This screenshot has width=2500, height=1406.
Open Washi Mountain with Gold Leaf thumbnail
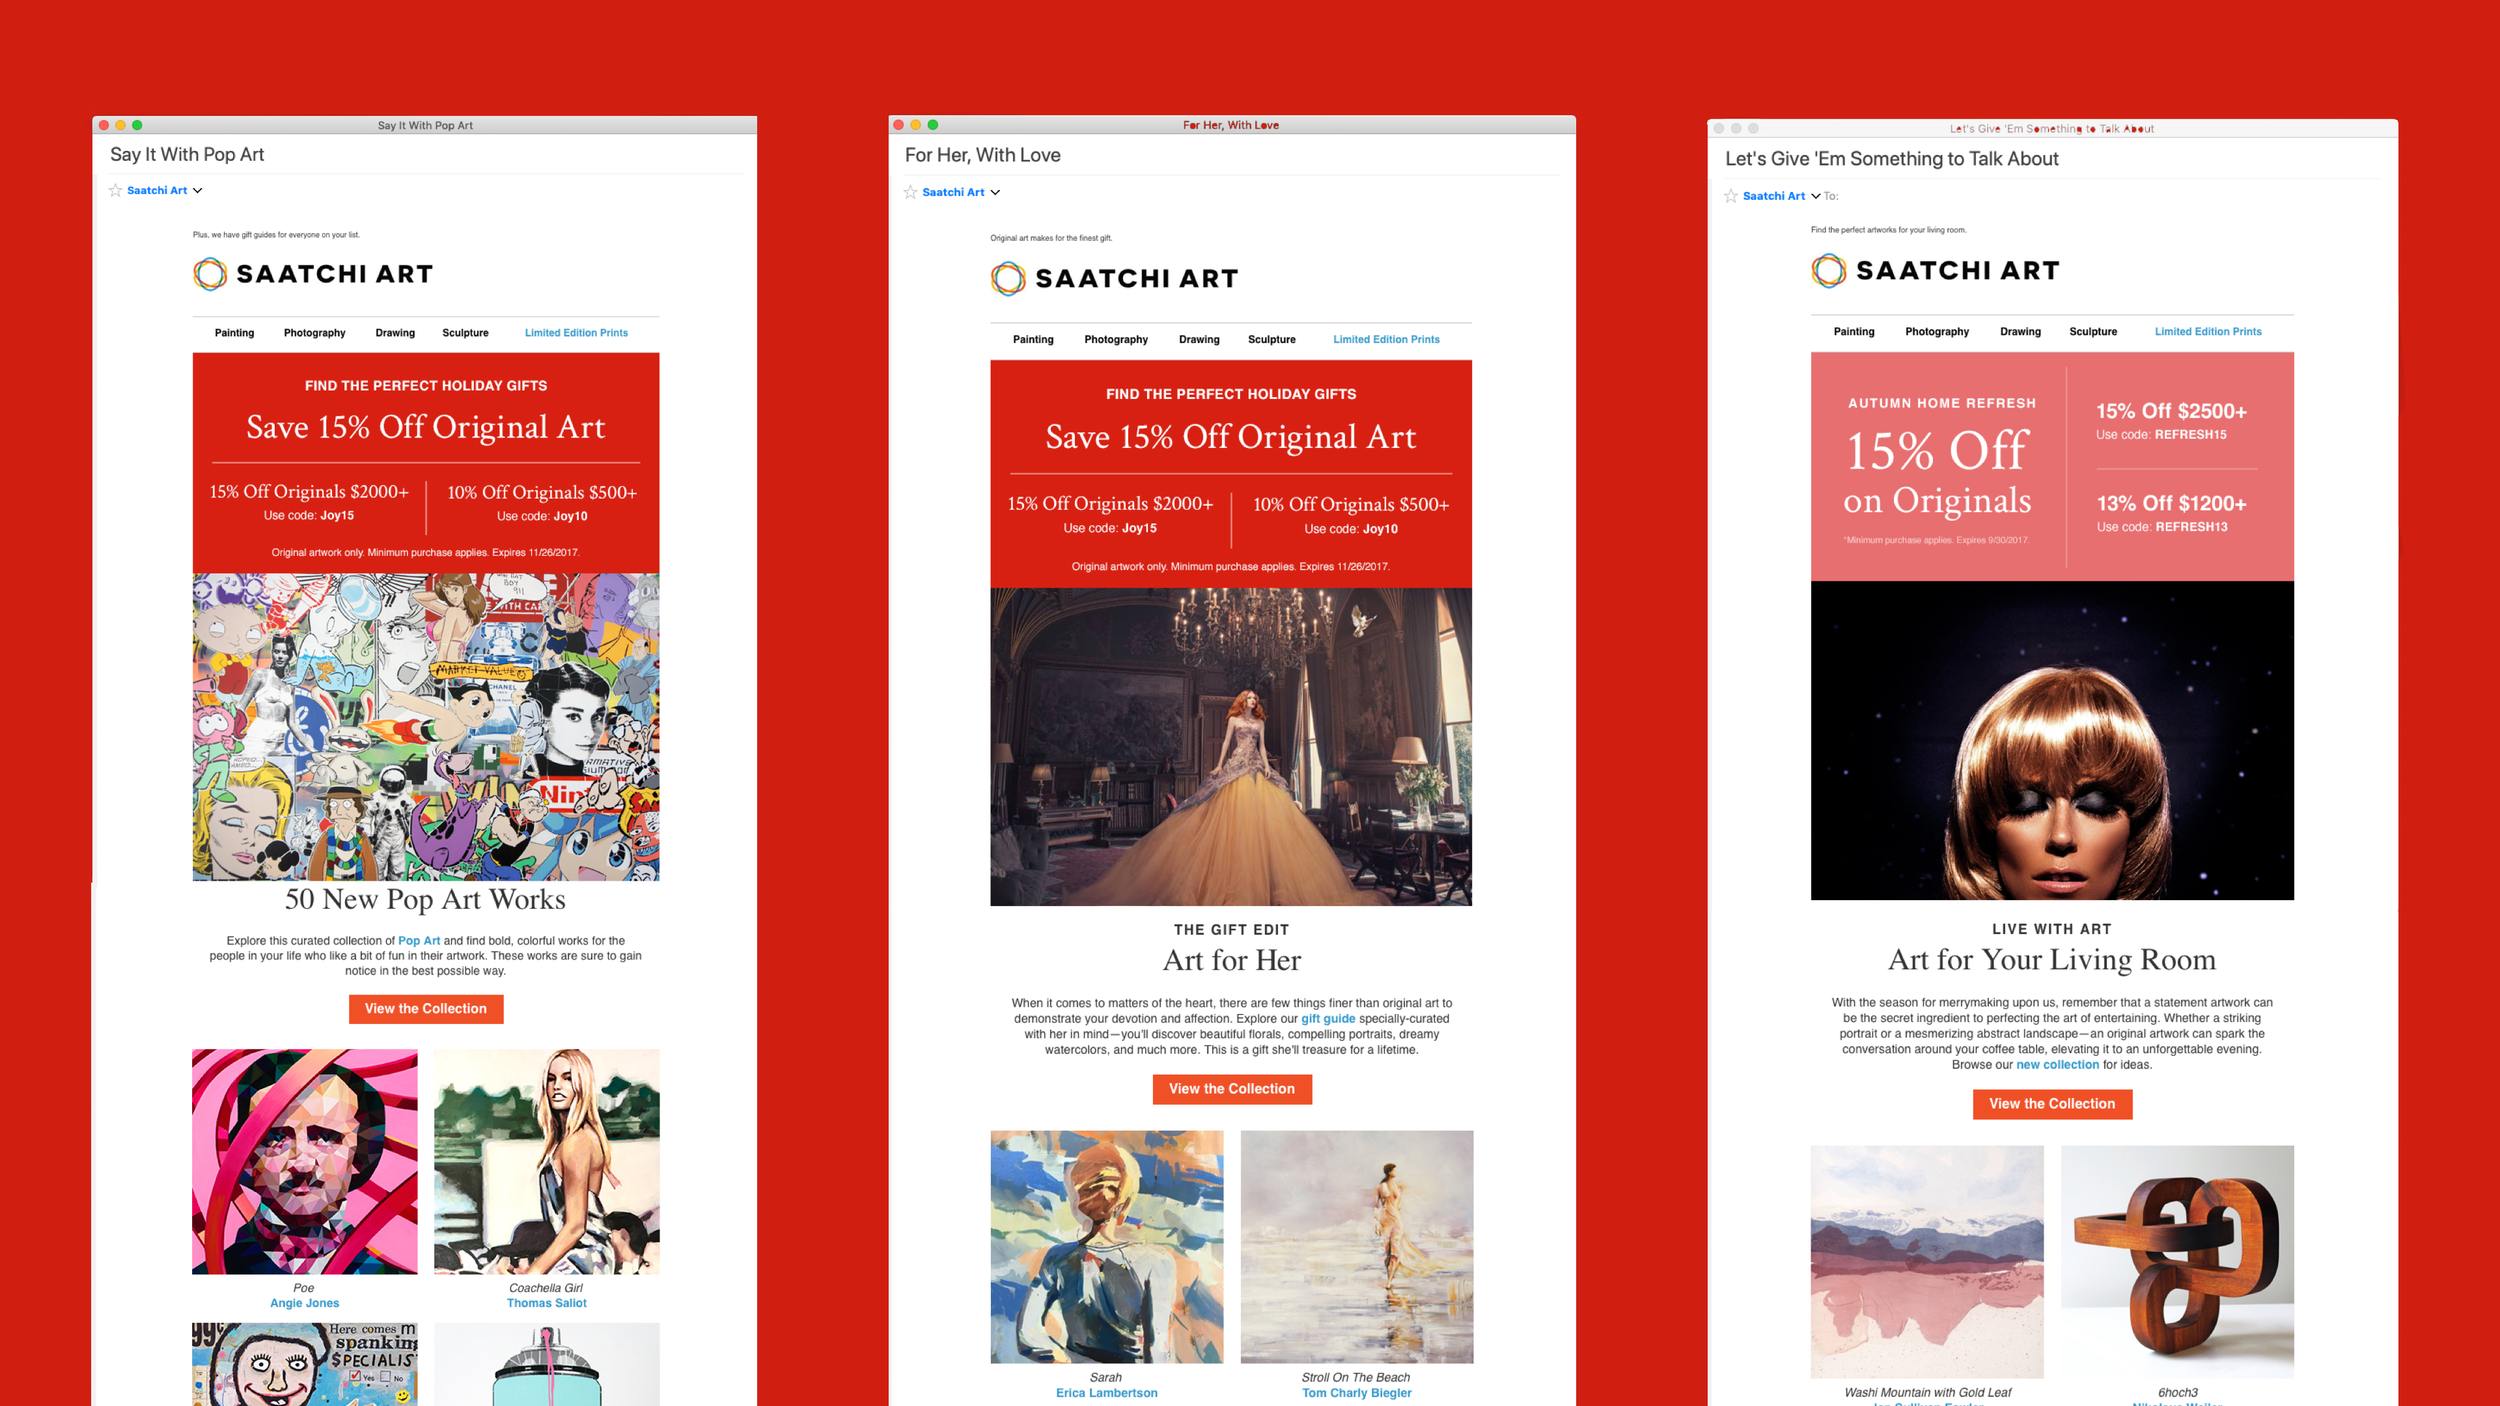[1927, 1262]
